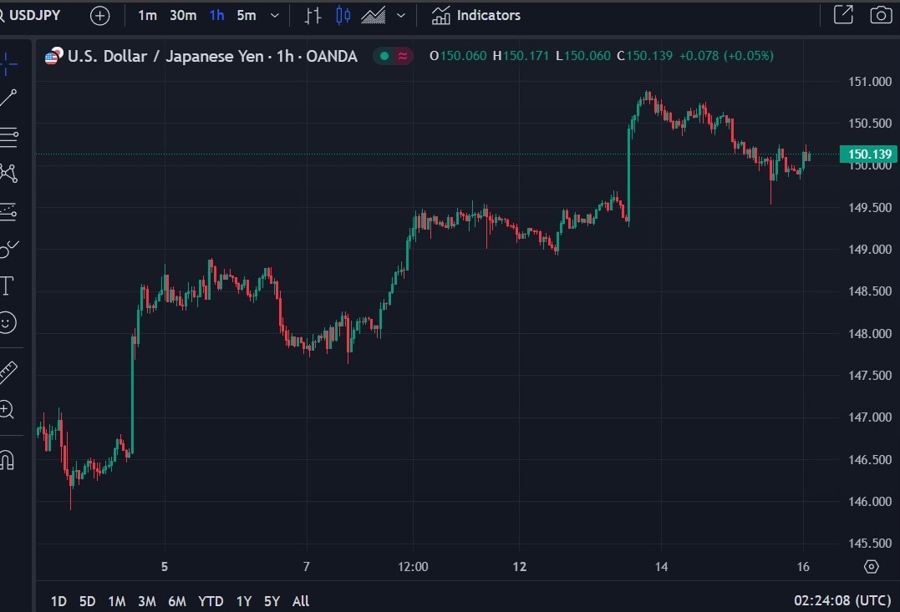Click the U.S. Dollar / Japanese Yen title
Screen dimensions: 900x612
(x=212, y=56)
